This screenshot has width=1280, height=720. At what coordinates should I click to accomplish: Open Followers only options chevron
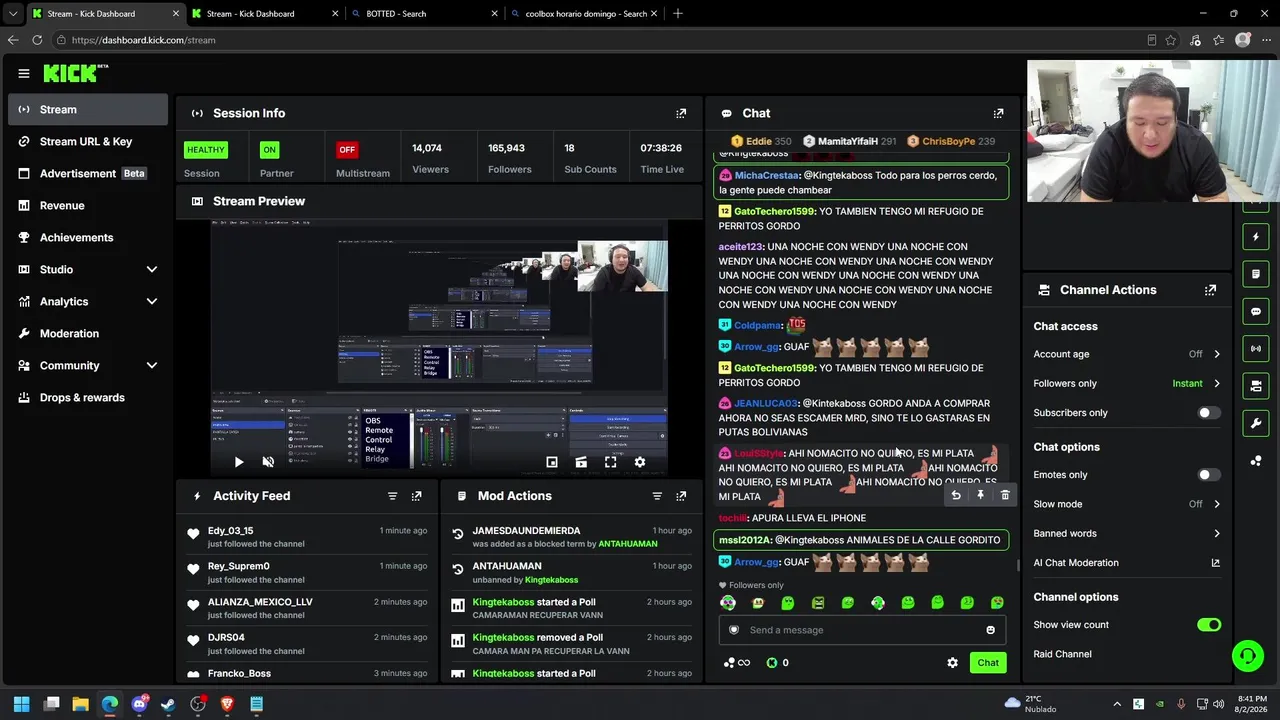(1217, 384)
